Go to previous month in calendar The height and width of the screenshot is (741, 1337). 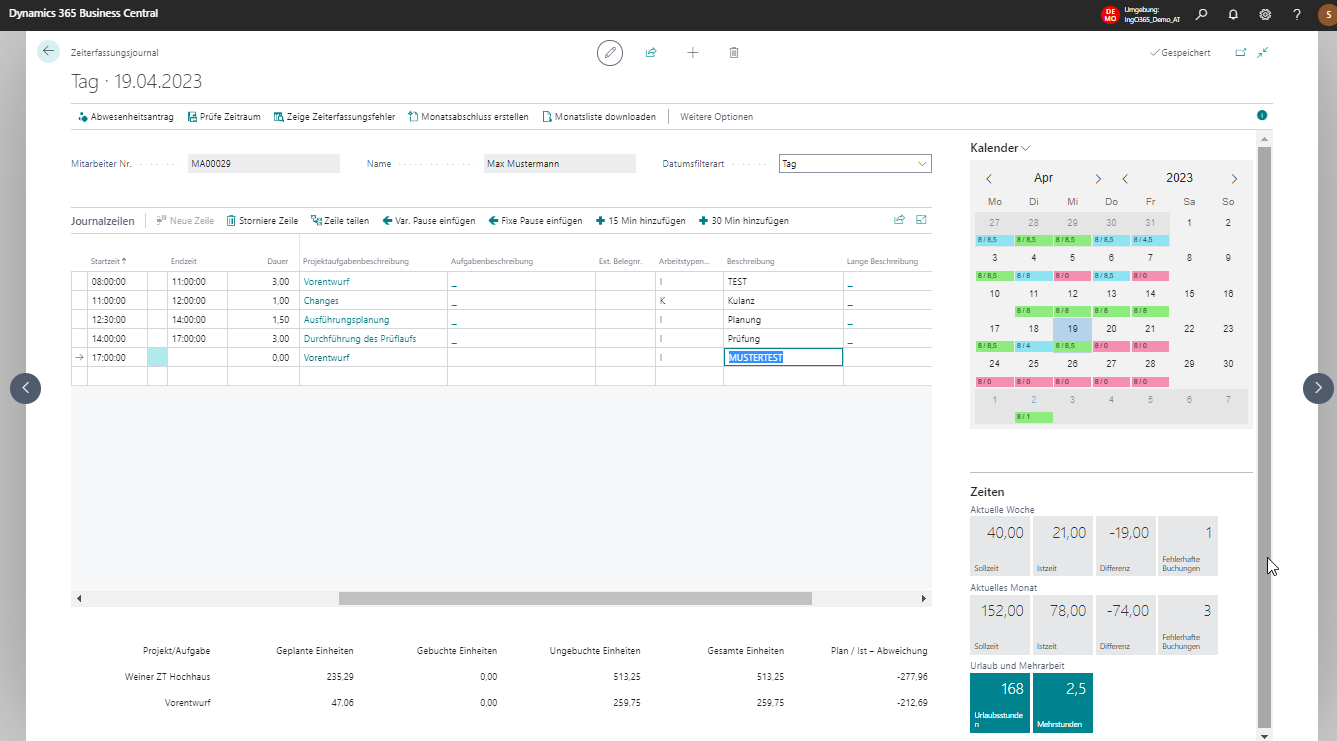(989, 178)
